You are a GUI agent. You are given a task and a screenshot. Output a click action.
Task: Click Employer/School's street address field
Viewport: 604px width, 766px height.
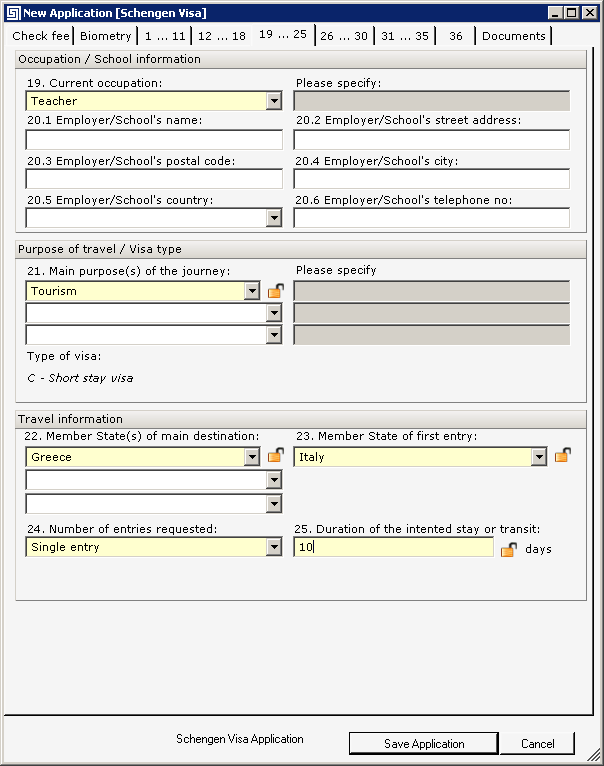(x=431, y=140)
